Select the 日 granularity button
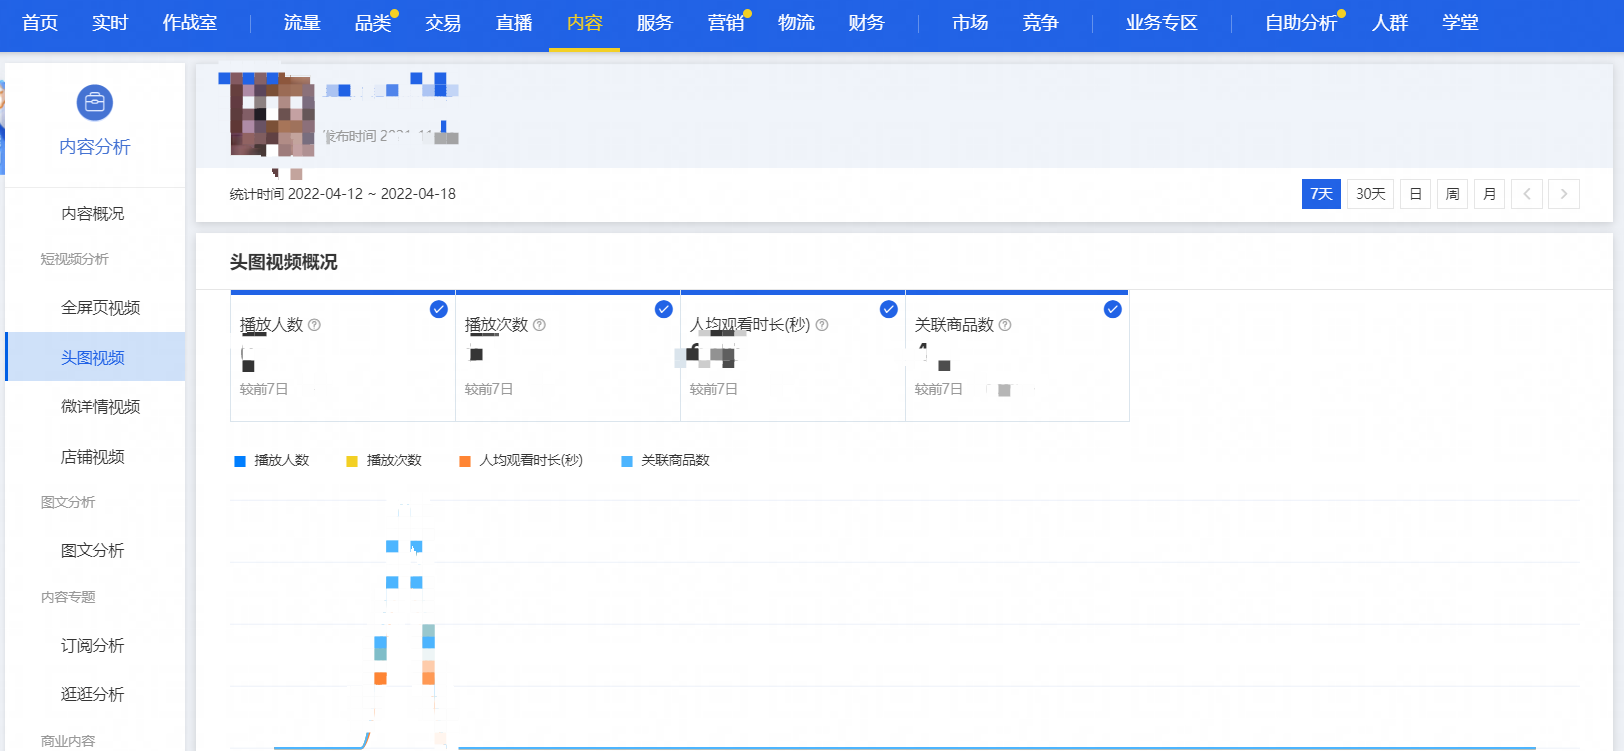Viewport: 1624px width, 751px height. pyautogui.click(x=1415, y=194)
